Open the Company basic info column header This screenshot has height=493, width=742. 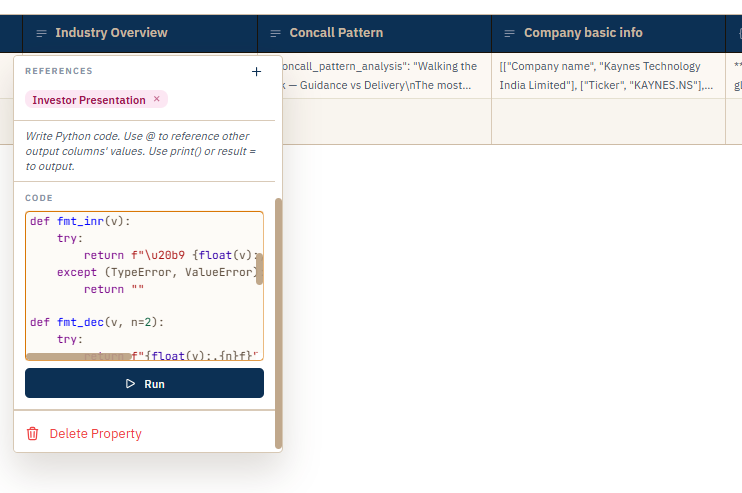(x=609, y=33)
